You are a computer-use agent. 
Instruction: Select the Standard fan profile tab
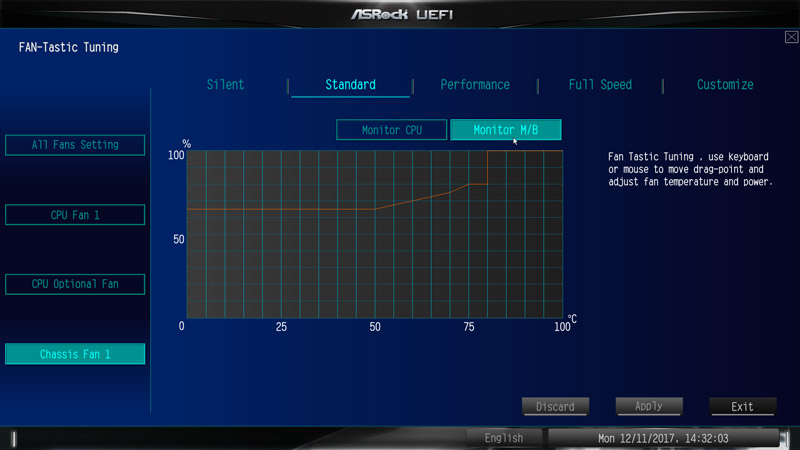[x=350, y=85]
